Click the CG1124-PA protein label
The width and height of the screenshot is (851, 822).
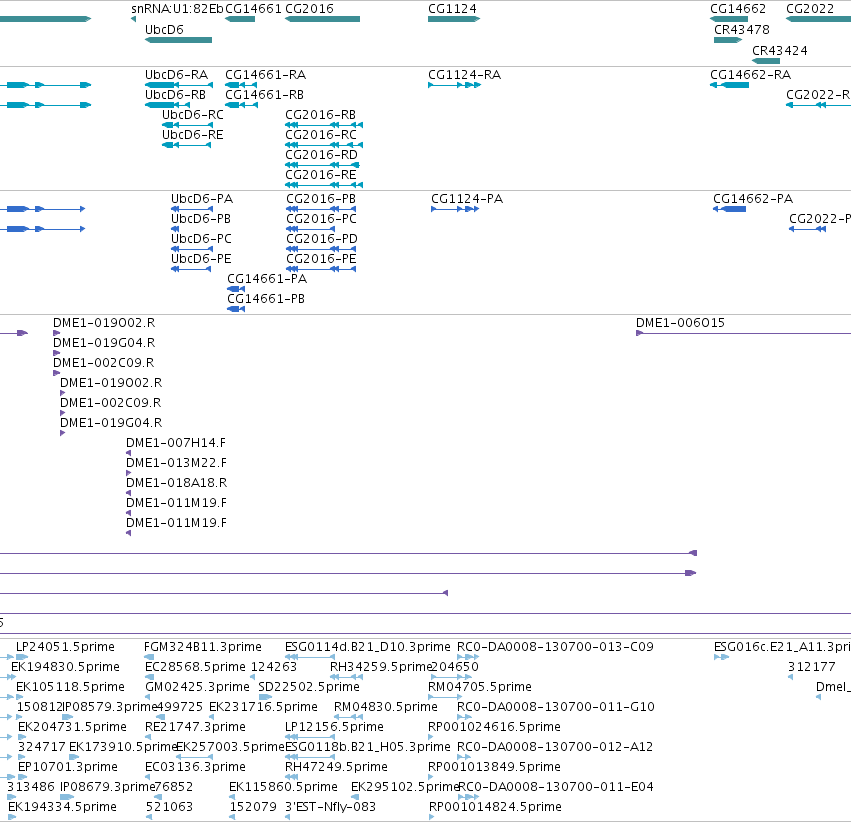point(467,199)
